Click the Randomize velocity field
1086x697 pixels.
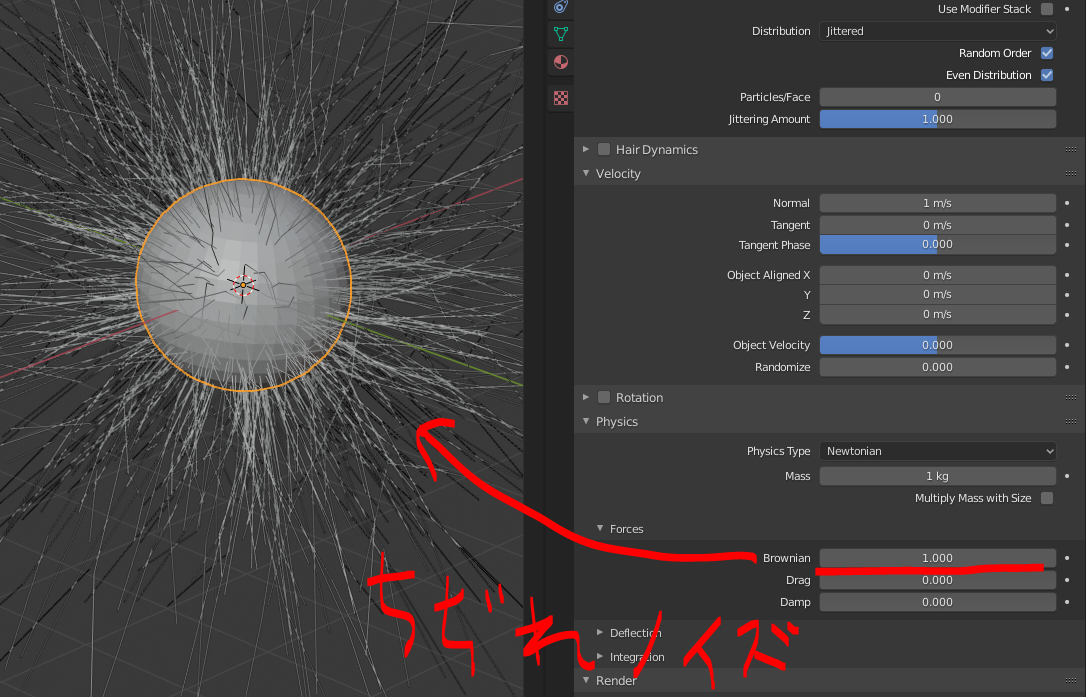tap(938, 367)
